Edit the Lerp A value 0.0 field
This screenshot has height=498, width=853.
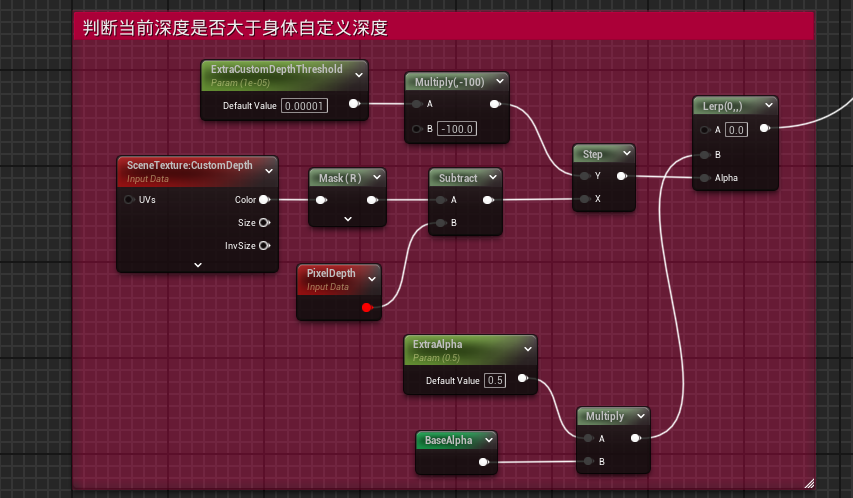736,130
